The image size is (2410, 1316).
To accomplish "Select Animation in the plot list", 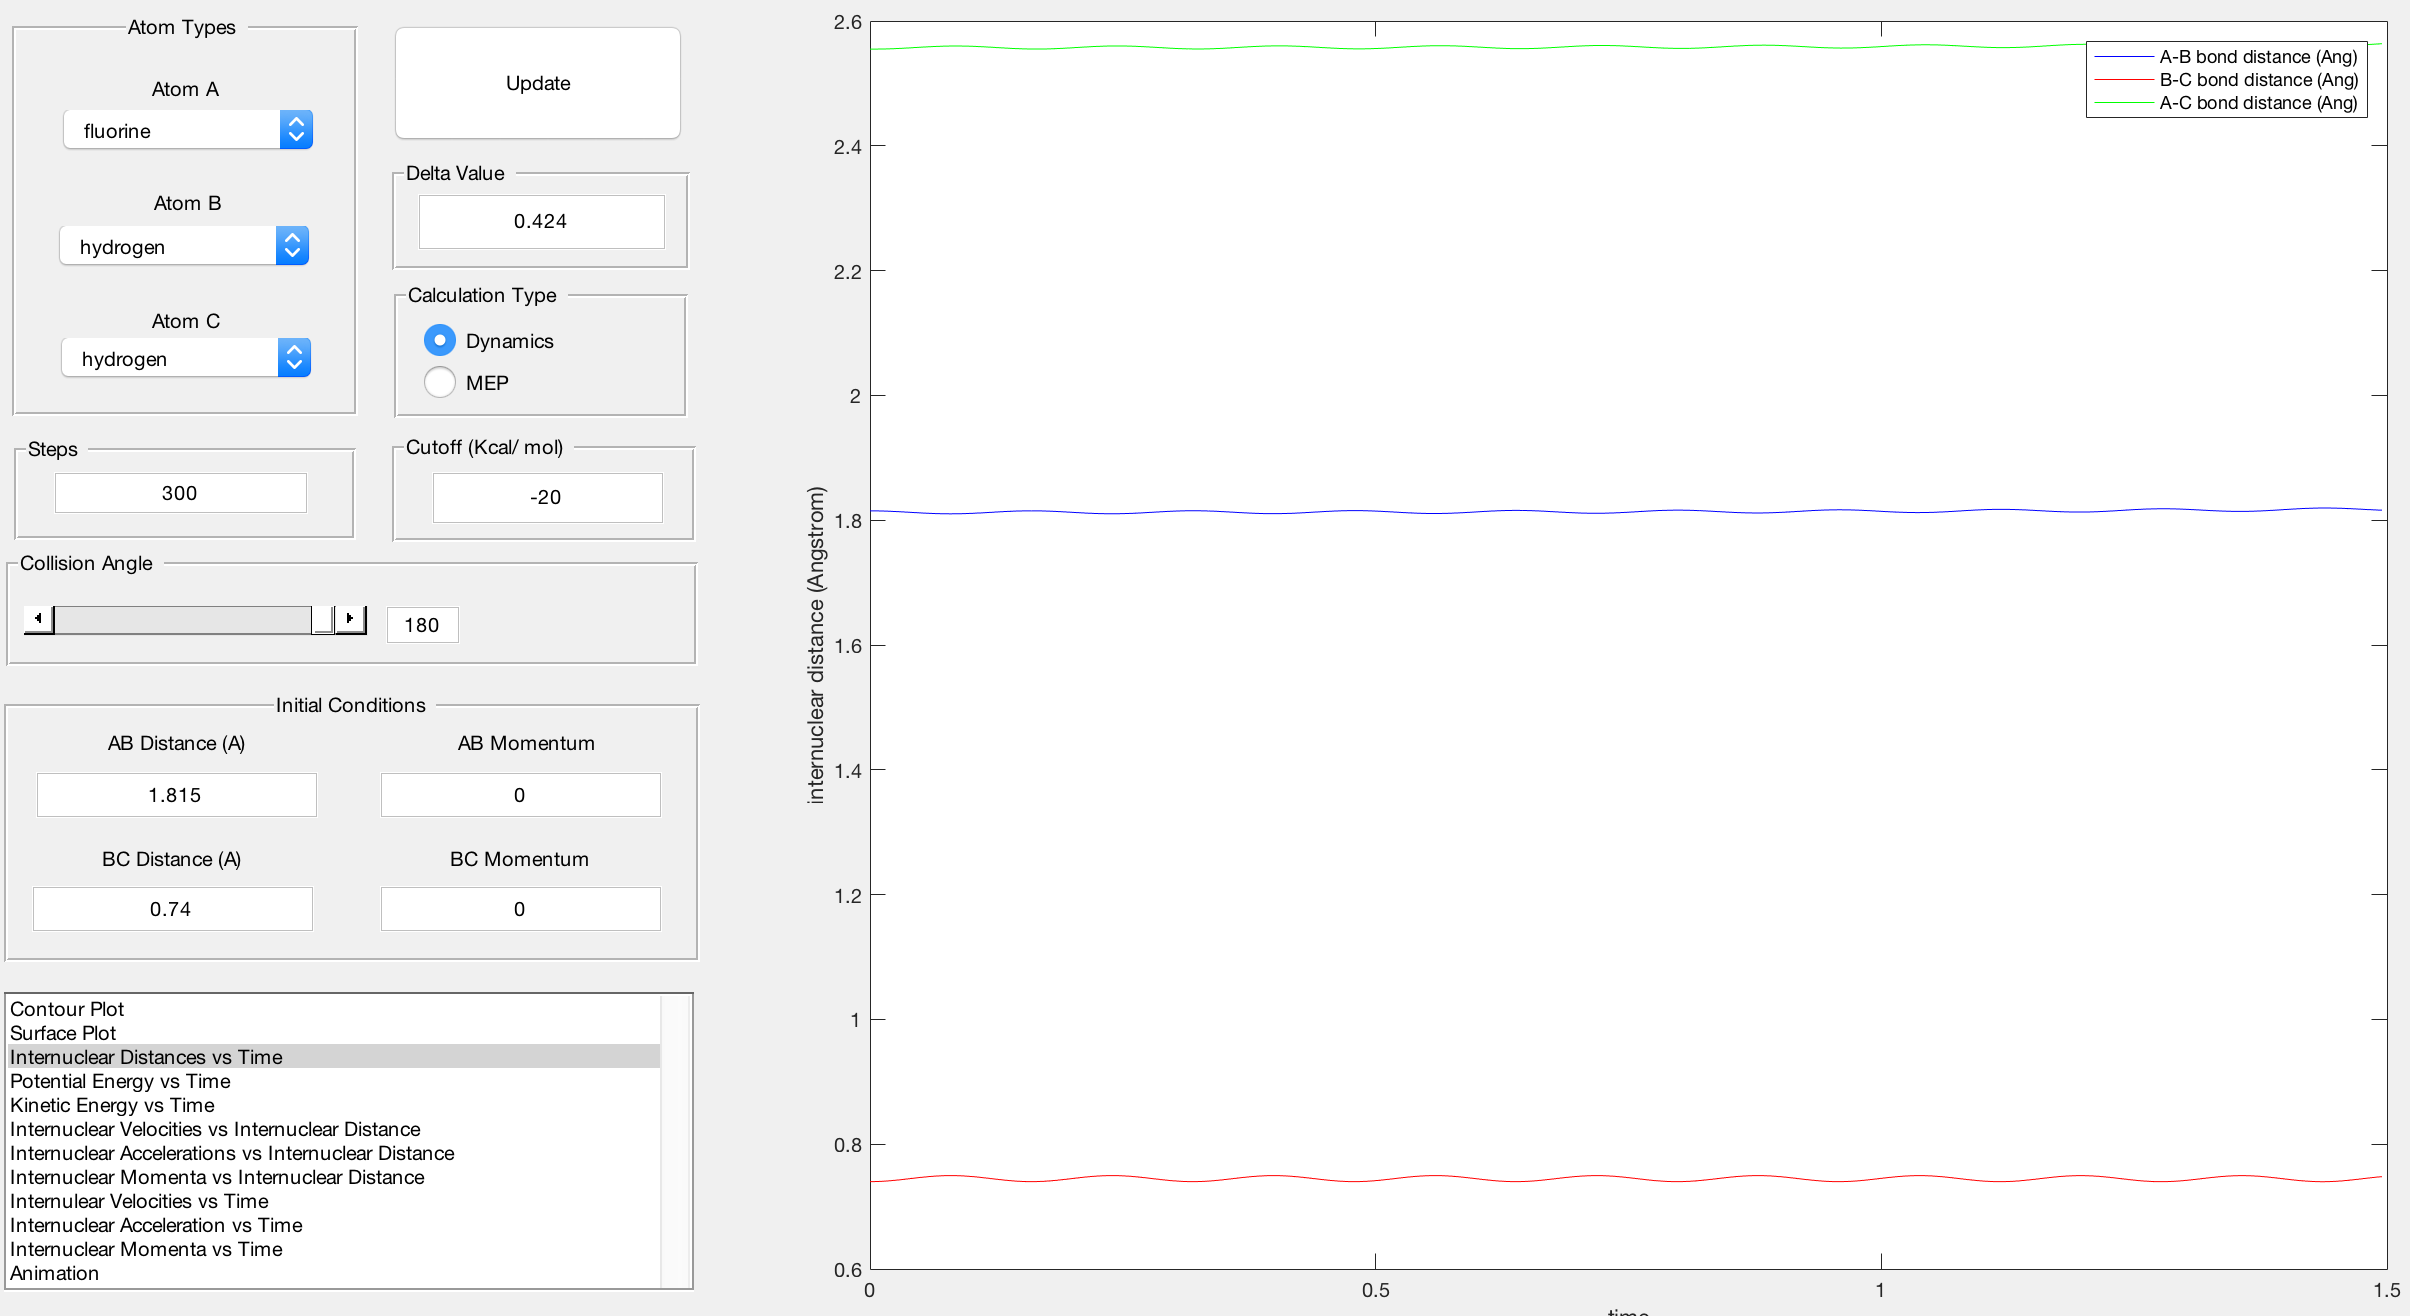I will 334,1273.
